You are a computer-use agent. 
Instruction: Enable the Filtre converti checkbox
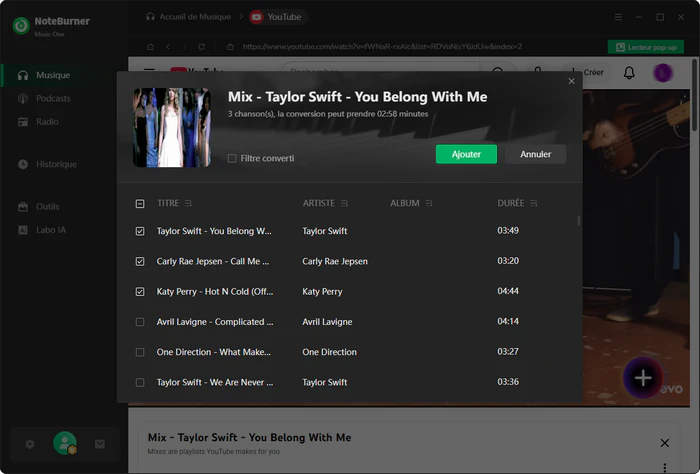click(232, 158)
